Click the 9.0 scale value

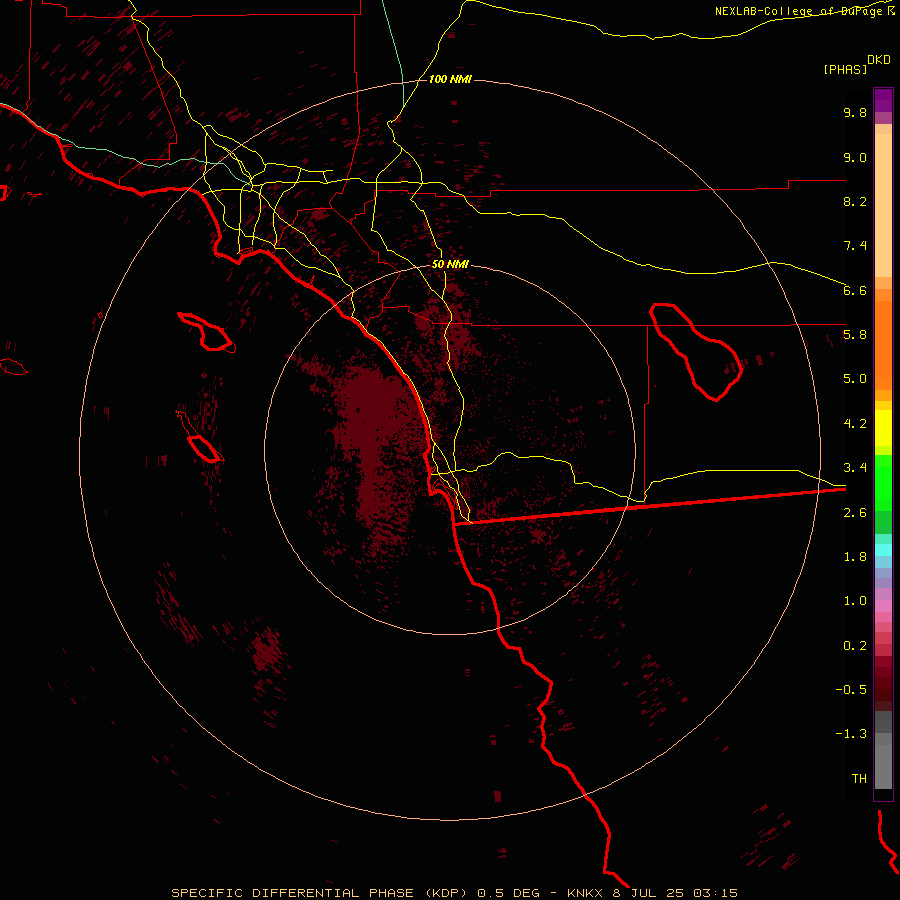[855, 157]
